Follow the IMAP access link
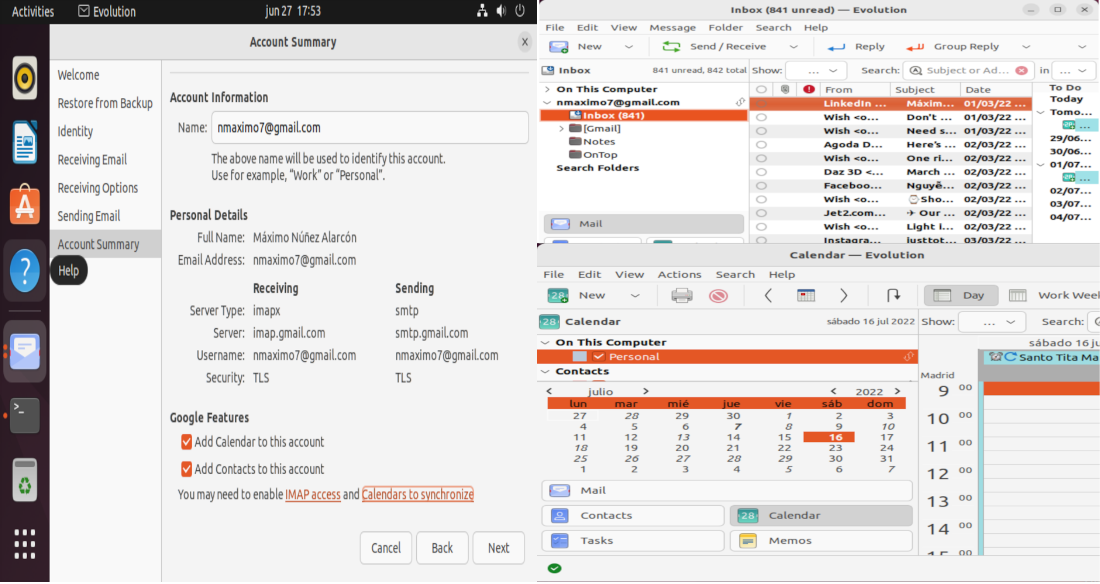Viewport: 1100px width, 584px height. pyautogui.click(x=313, y=494)
